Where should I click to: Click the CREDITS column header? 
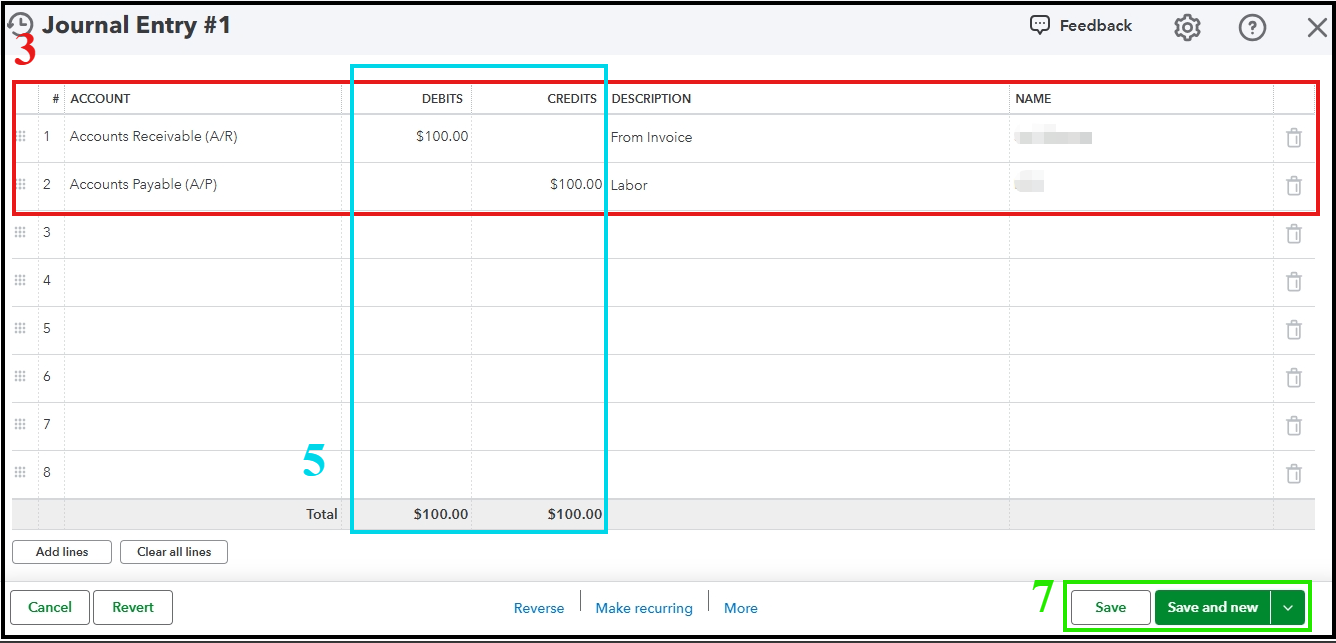pyautogui.click(x=572, y=99)
